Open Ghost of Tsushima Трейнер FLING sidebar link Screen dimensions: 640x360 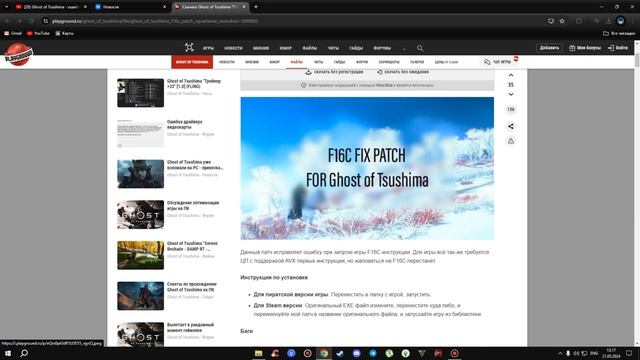coord(194,84)
